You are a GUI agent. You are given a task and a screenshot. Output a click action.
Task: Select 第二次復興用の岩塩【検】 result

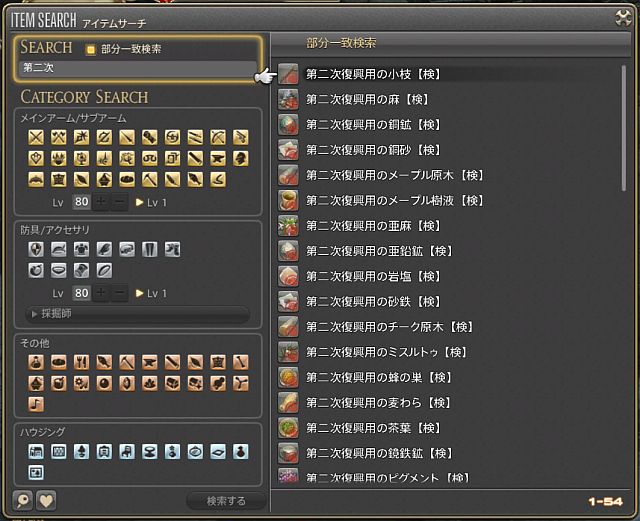click(447, 276)
